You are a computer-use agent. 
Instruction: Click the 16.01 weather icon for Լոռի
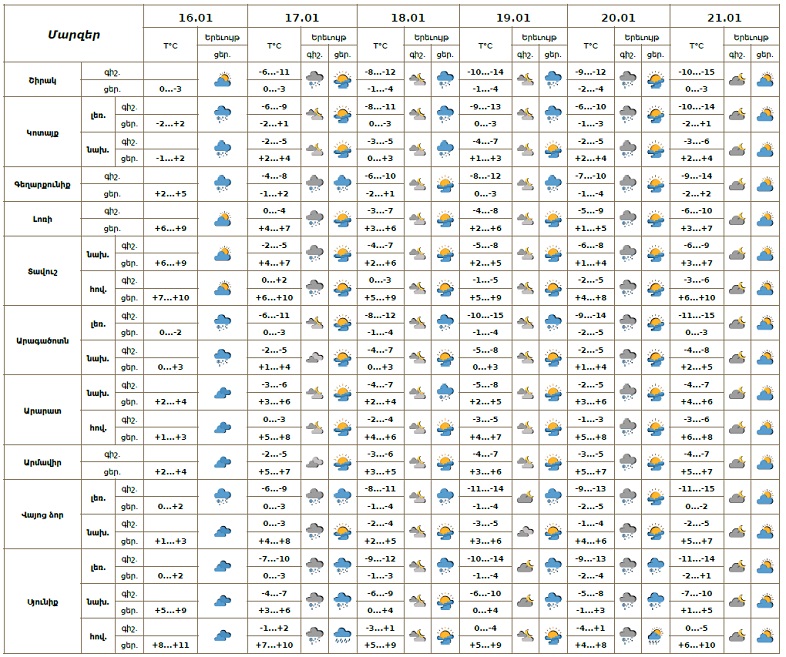click(222, 219)
